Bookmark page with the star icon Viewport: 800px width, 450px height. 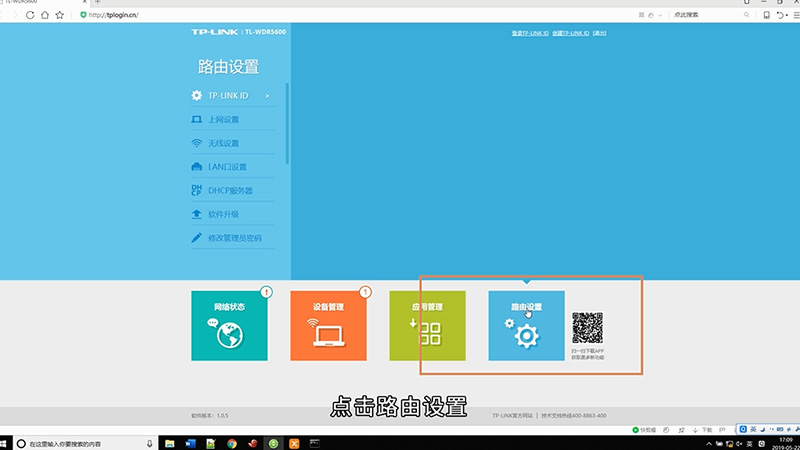tap(60, 15)
